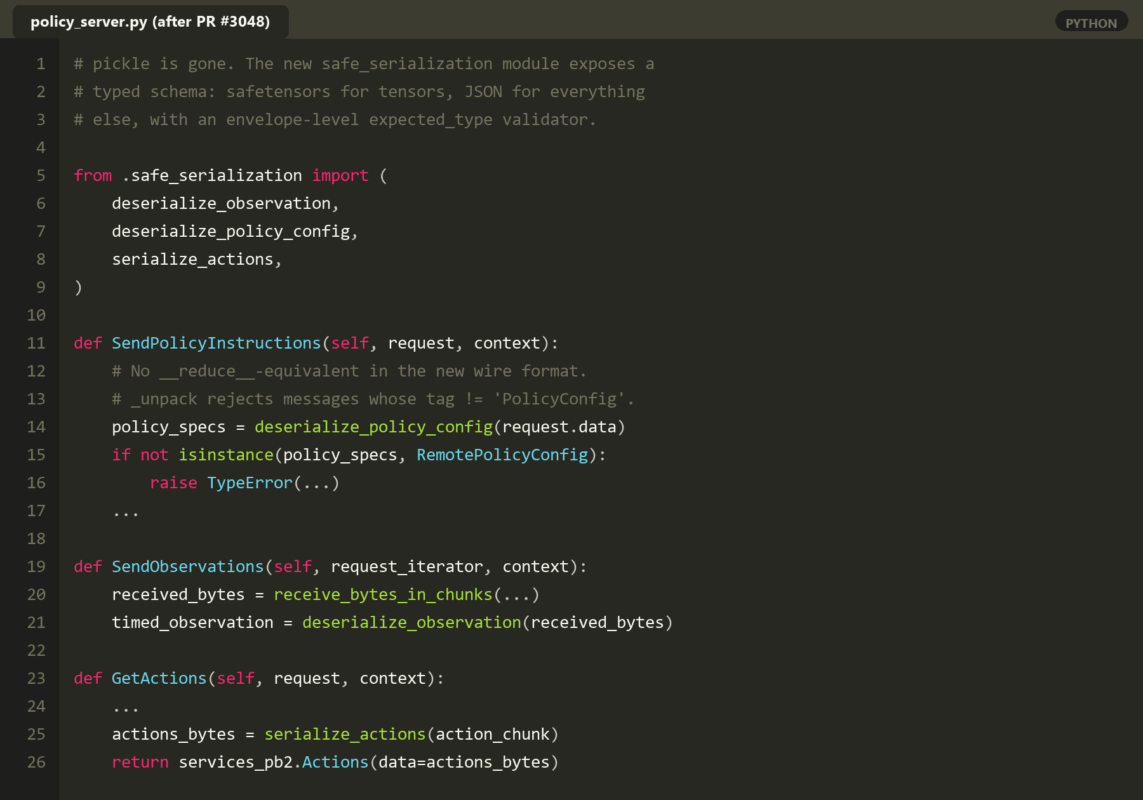The width and height of the screenshot is (1143, 800).
Task: Click line number 26 in the gutter
Action: pos(36,762)
